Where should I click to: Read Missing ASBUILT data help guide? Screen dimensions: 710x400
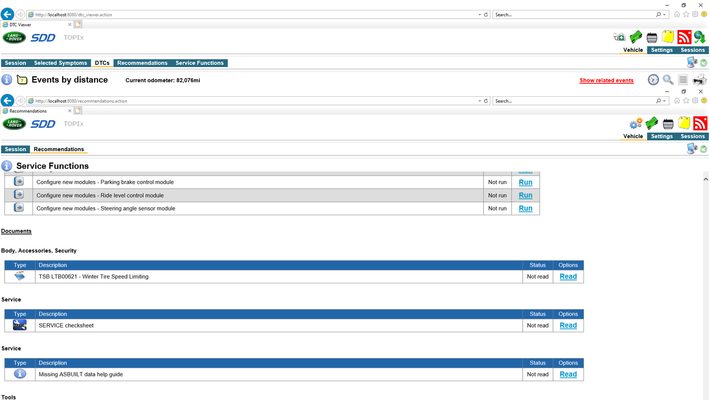coord(568,374)
